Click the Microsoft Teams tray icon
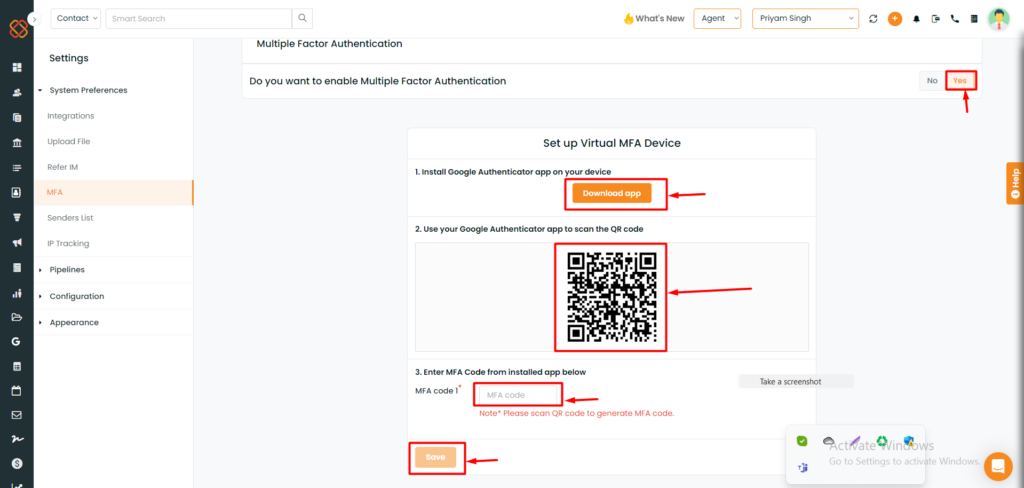 coord(802,468)
